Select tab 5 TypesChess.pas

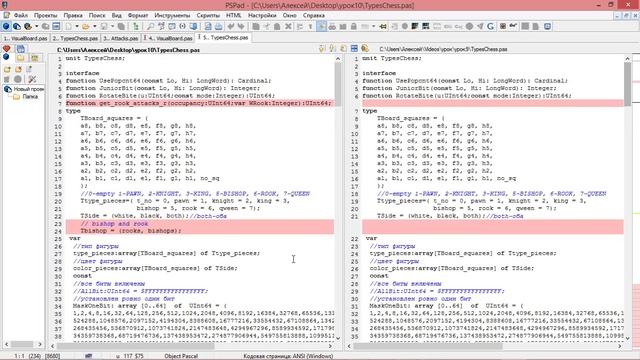(x=224, y=37)
